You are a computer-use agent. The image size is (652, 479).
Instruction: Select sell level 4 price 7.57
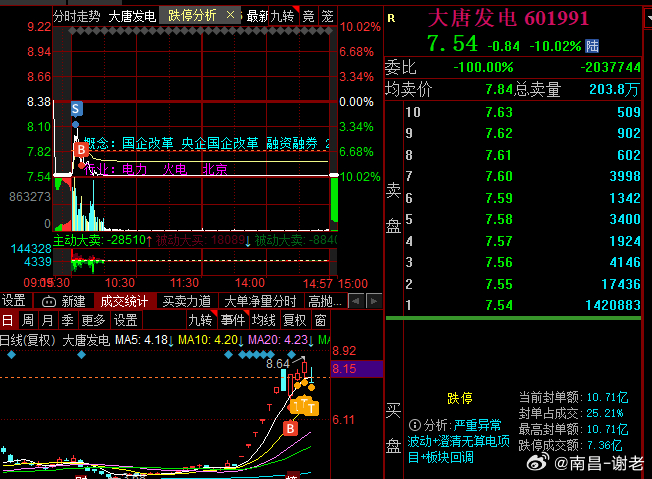[x=499, y=241]
